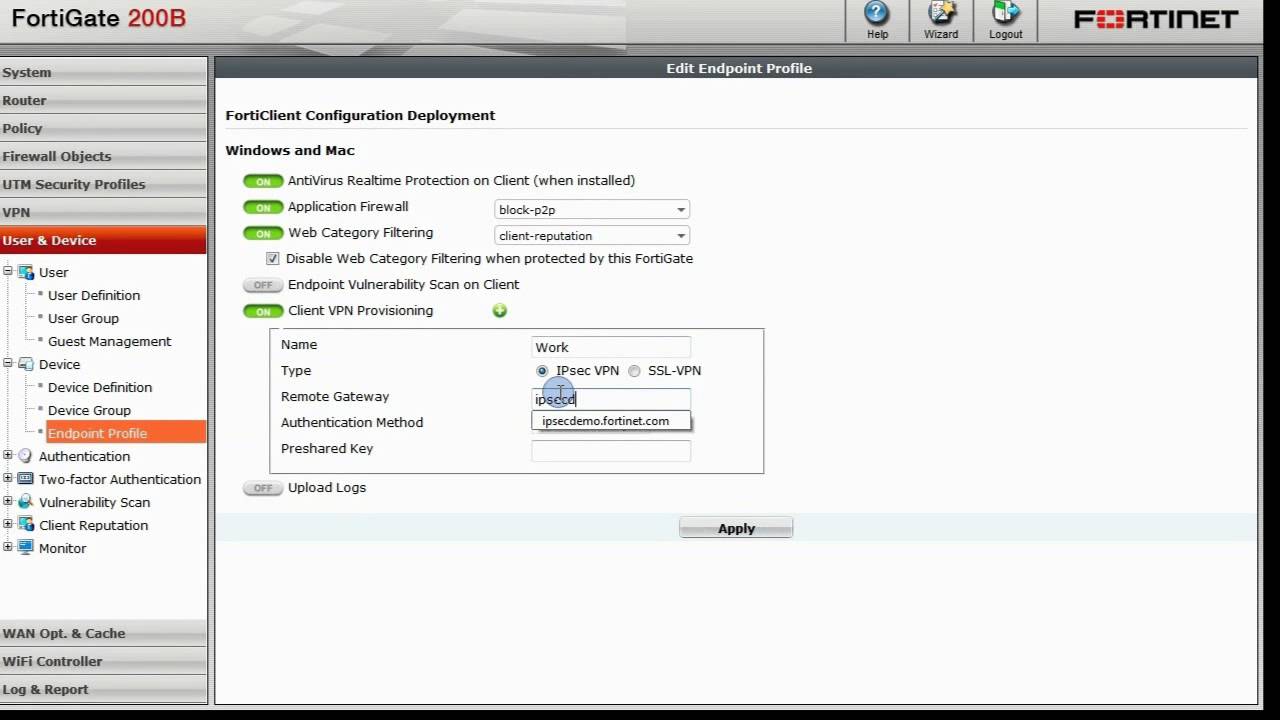Click the Name input field
This screenshot has height=720, width=1280.
(x=611, y=347)
